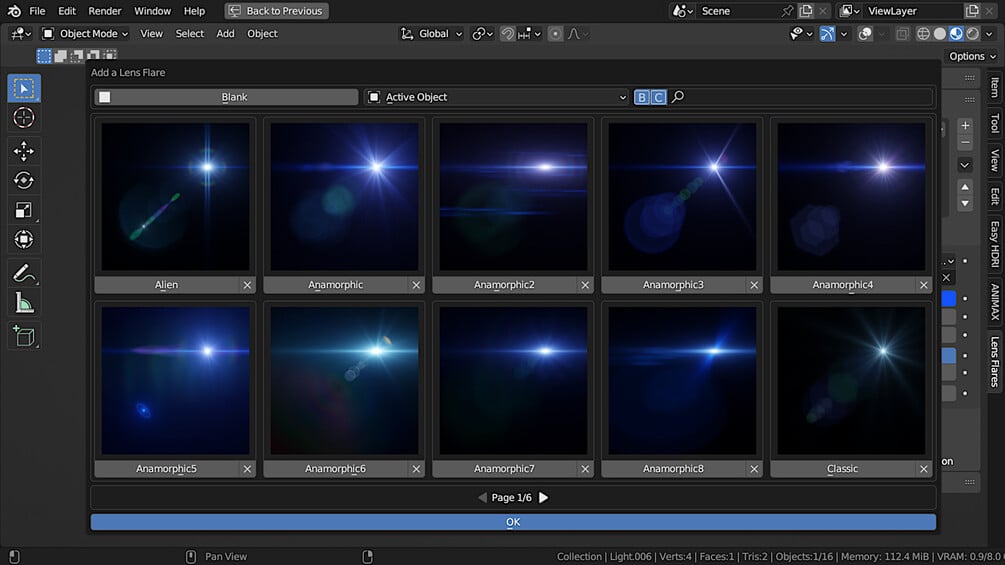Open pivot point dropdown
The height and width of the screenshot is (565, 1005).
click(x=481, y=33)
